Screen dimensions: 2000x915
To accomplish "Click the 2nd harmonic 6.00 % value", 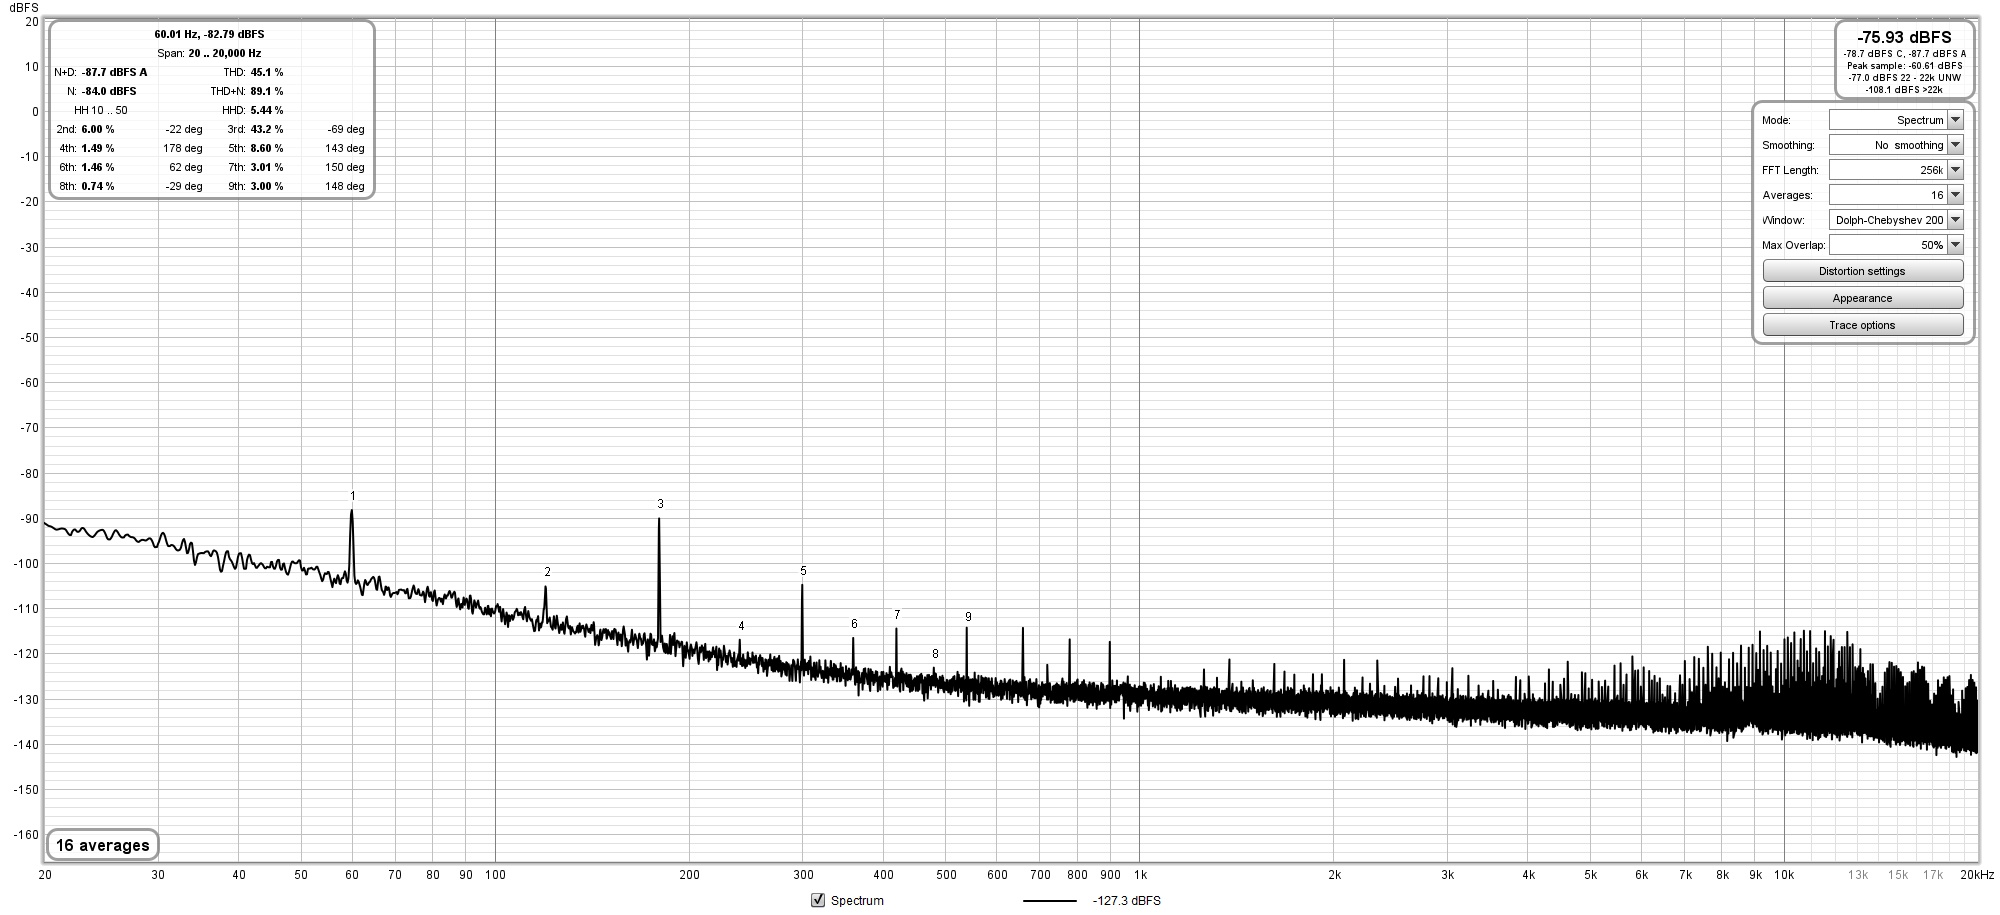I will (x=98, y=129).
